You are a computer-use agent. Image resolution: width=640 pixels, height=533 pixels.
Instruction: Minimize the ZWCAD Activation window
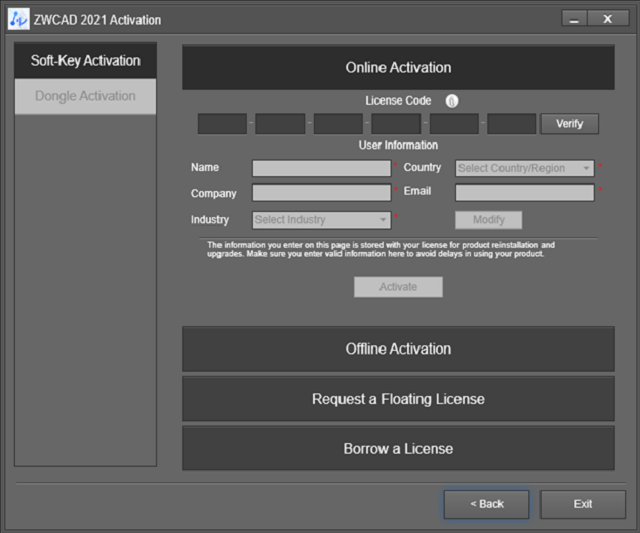pyautogui.click(x=574, y=18)
